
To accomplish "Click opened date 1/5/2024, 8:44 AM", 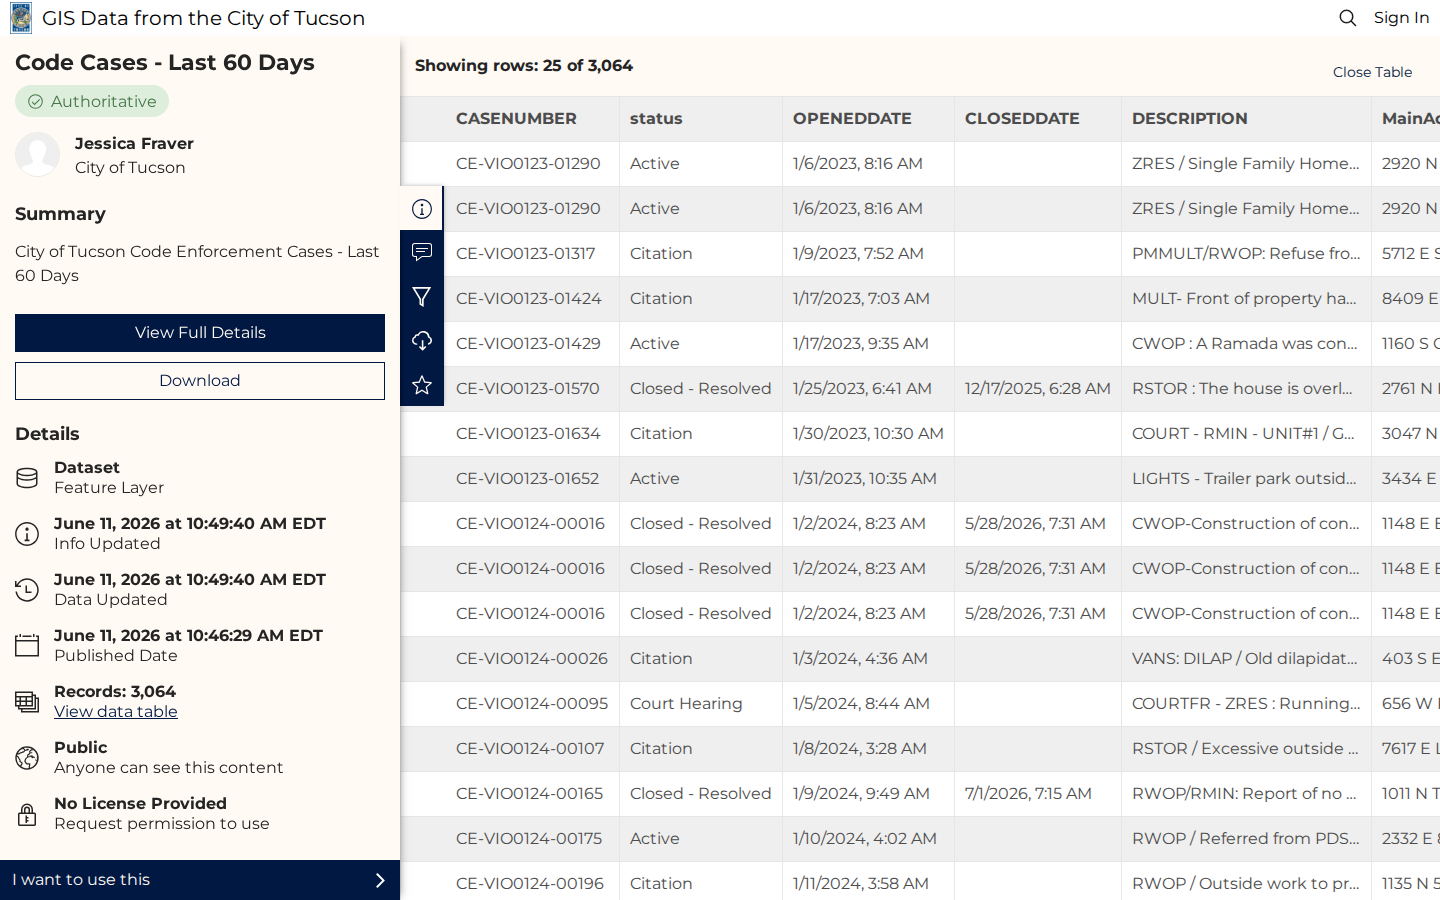I will tap(861, 704).
